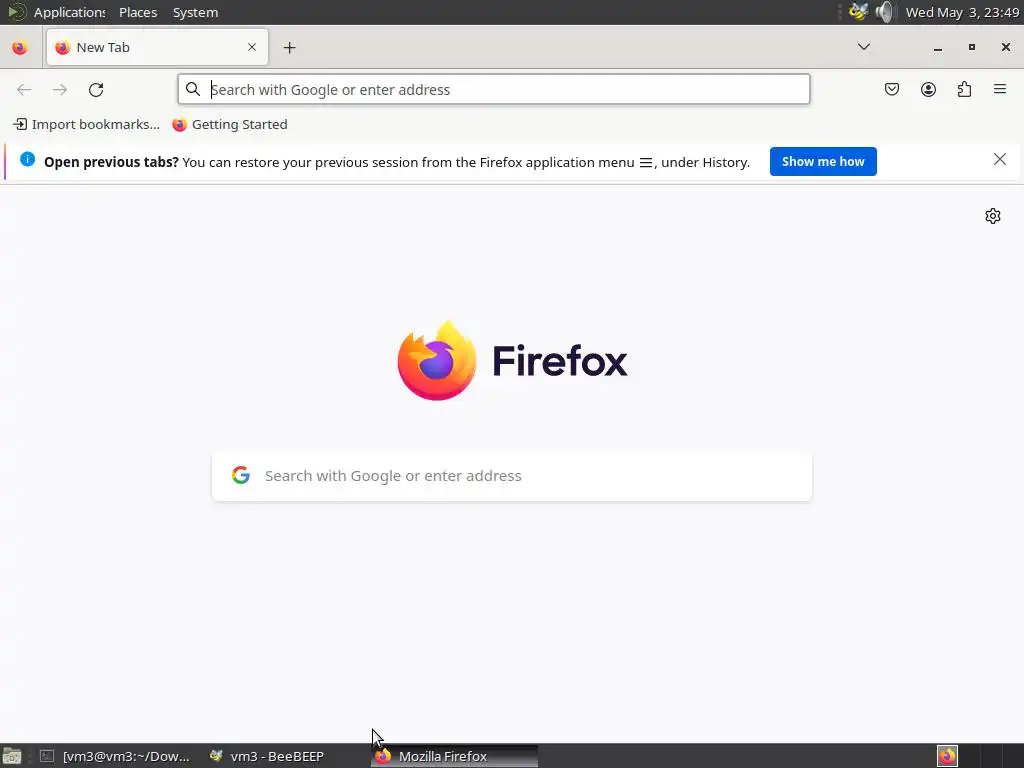Open the System menu

(195, 12)
